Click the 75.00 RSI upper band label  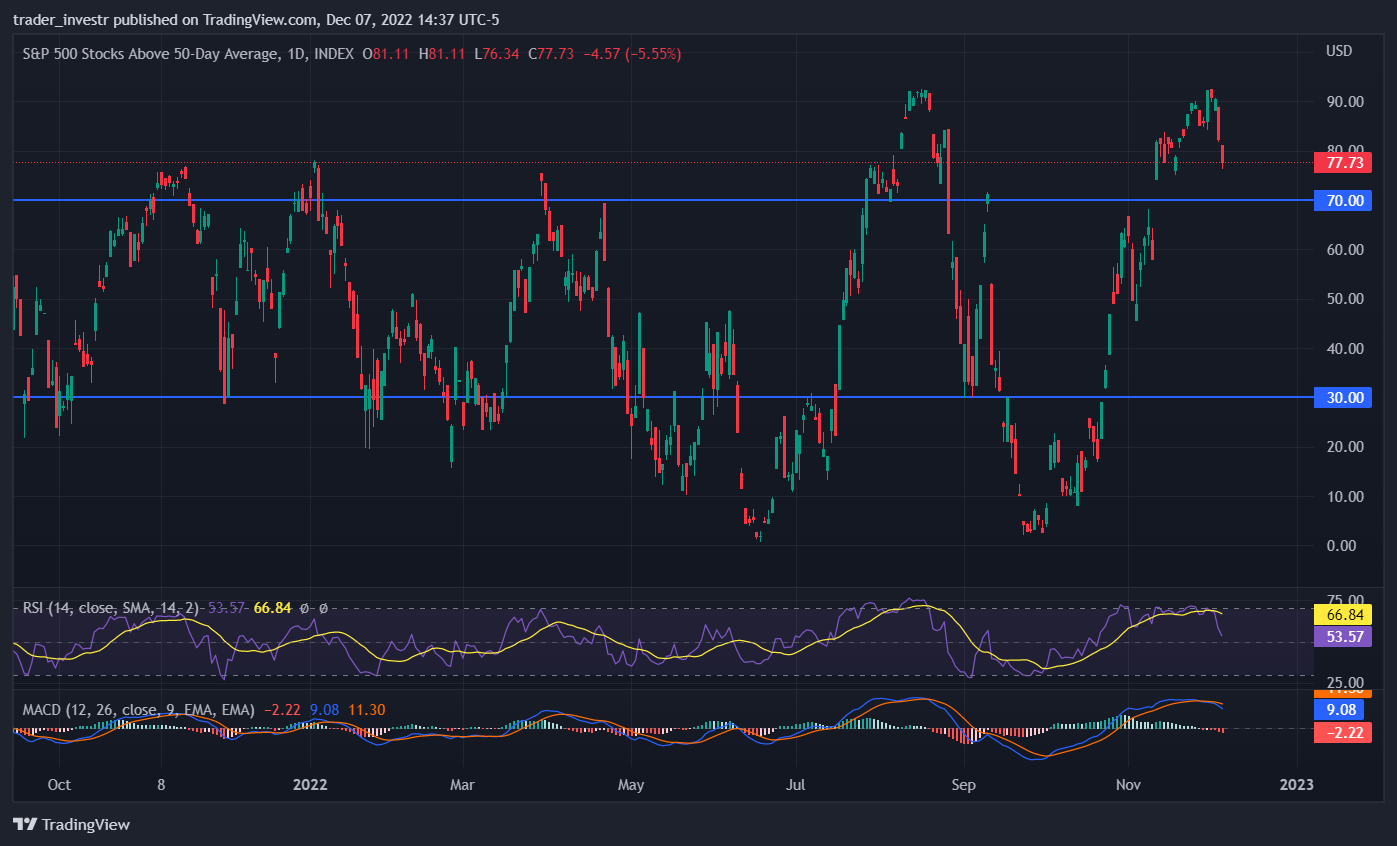[x=1345, y=600]
